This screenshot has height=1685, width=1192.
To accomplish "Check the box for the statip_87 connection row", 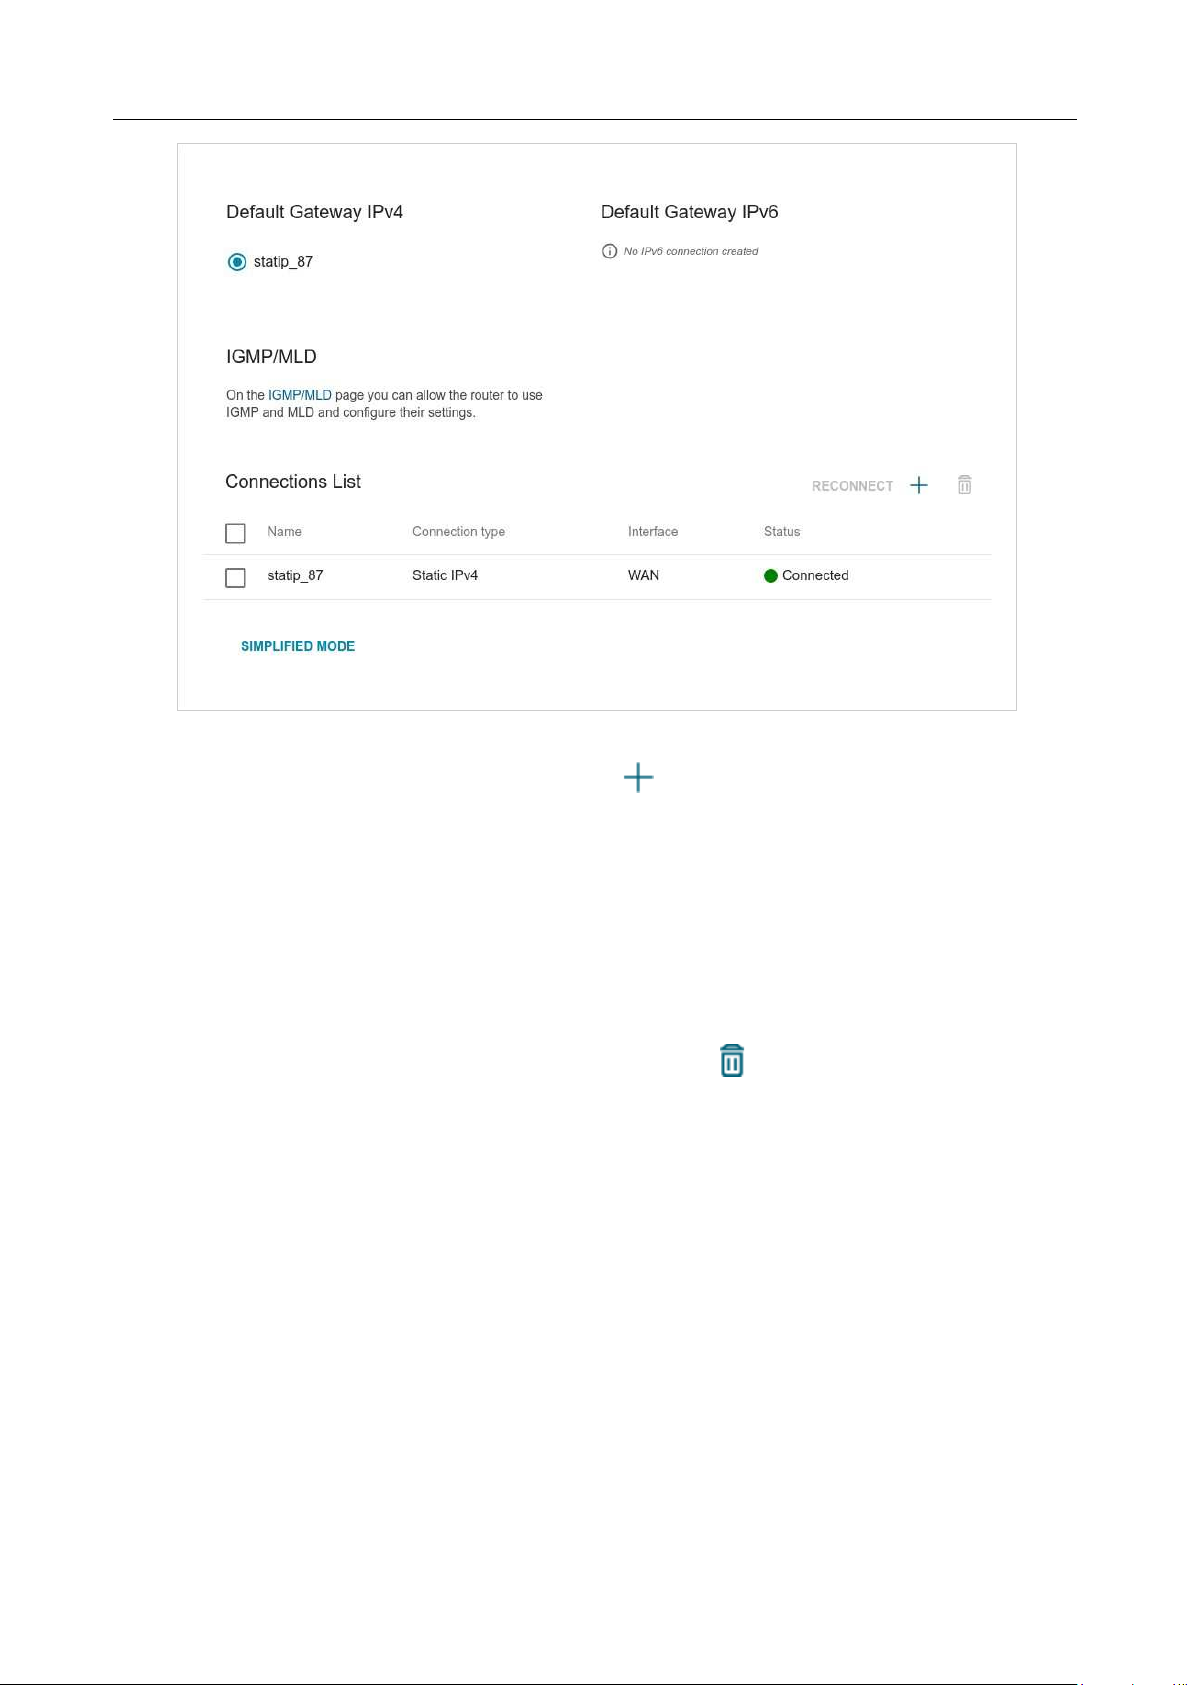I will coord(235,577).
